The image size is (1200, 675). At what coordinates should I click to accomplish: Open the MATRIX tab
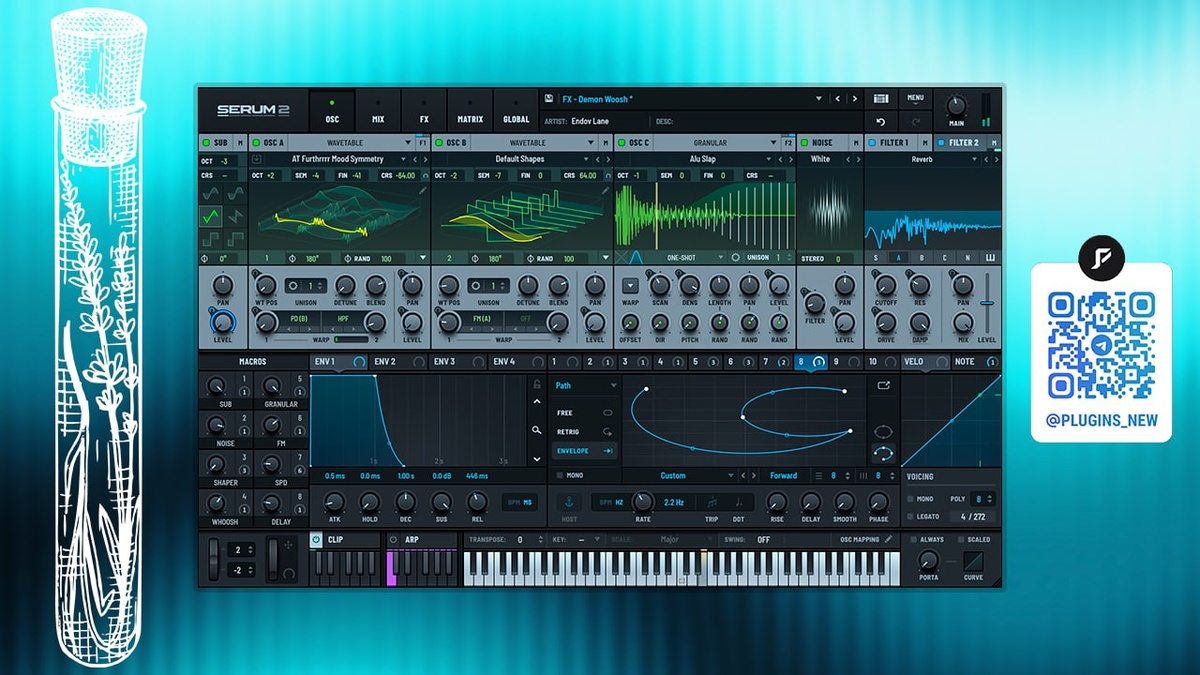tap(470, 110)
